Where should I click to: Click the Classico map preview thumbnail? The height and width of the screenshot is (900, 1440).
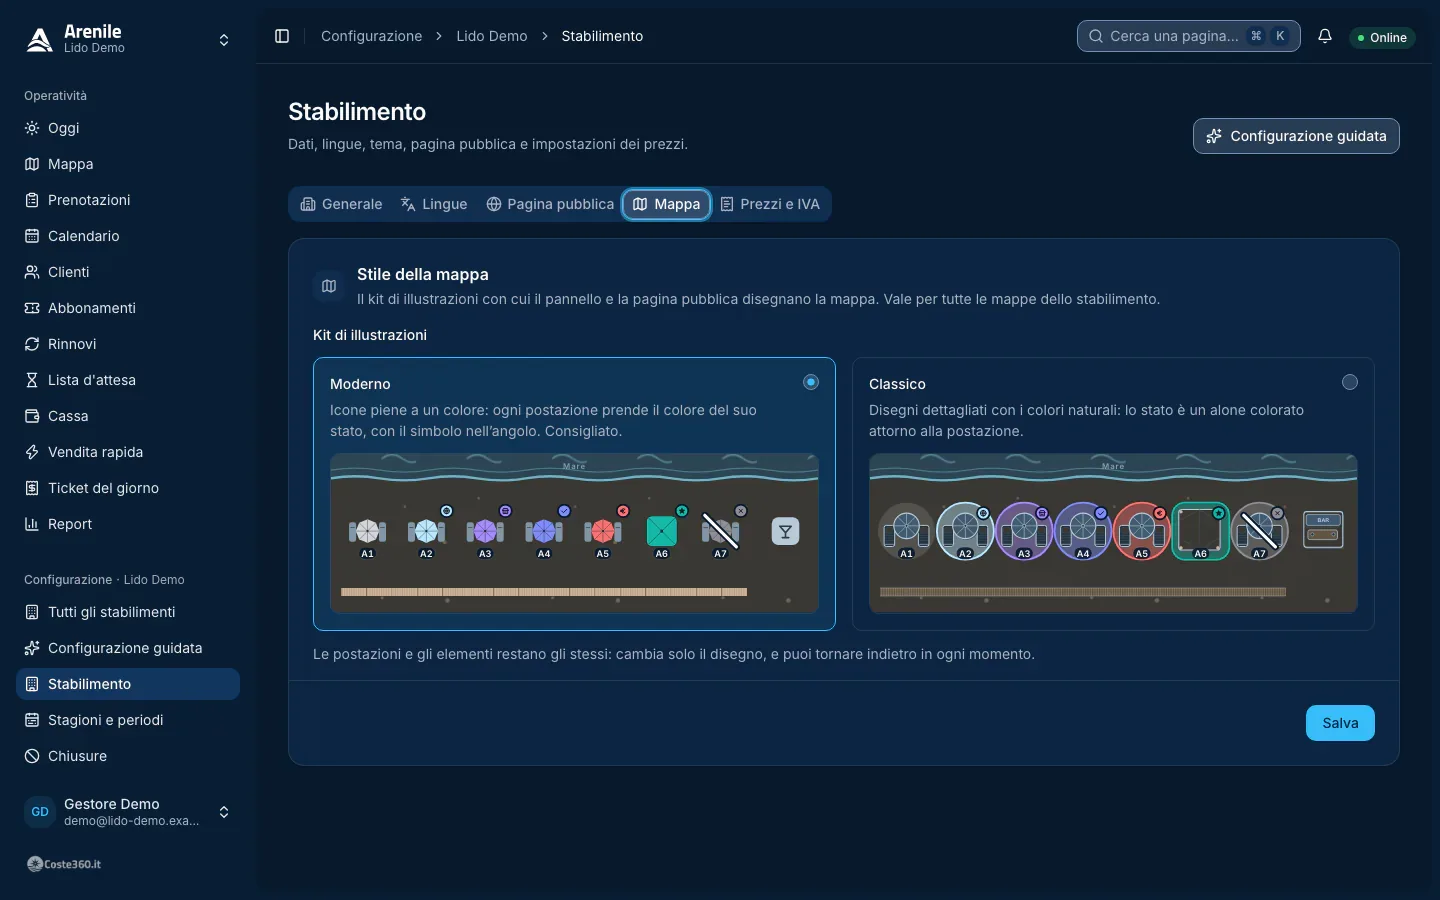point(1113,533)
